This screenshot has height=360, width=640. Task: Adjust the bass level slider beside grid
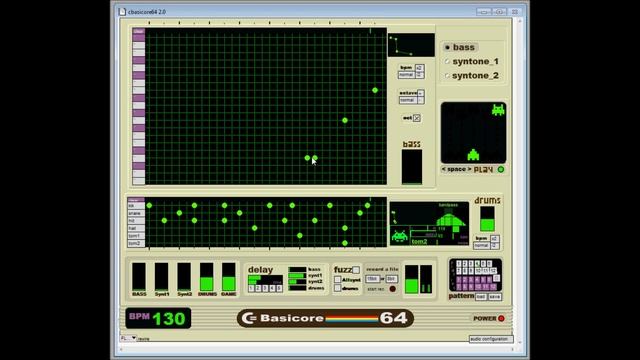pos(412,167)
